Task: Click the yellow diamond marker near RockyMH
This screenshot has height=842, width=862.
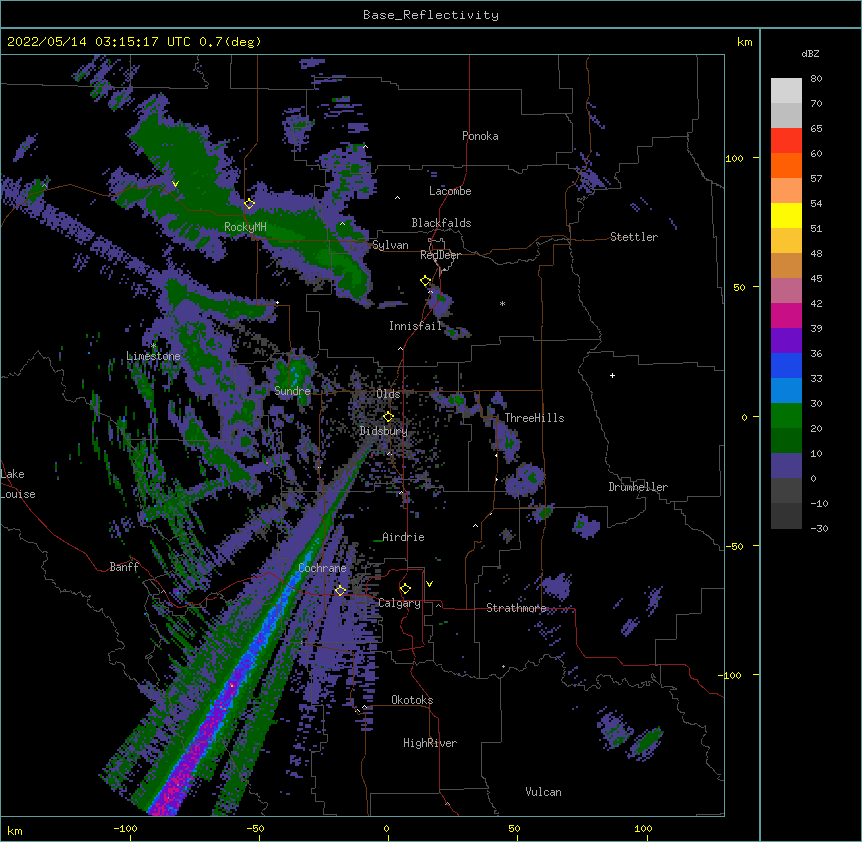Action: [249, 204]
